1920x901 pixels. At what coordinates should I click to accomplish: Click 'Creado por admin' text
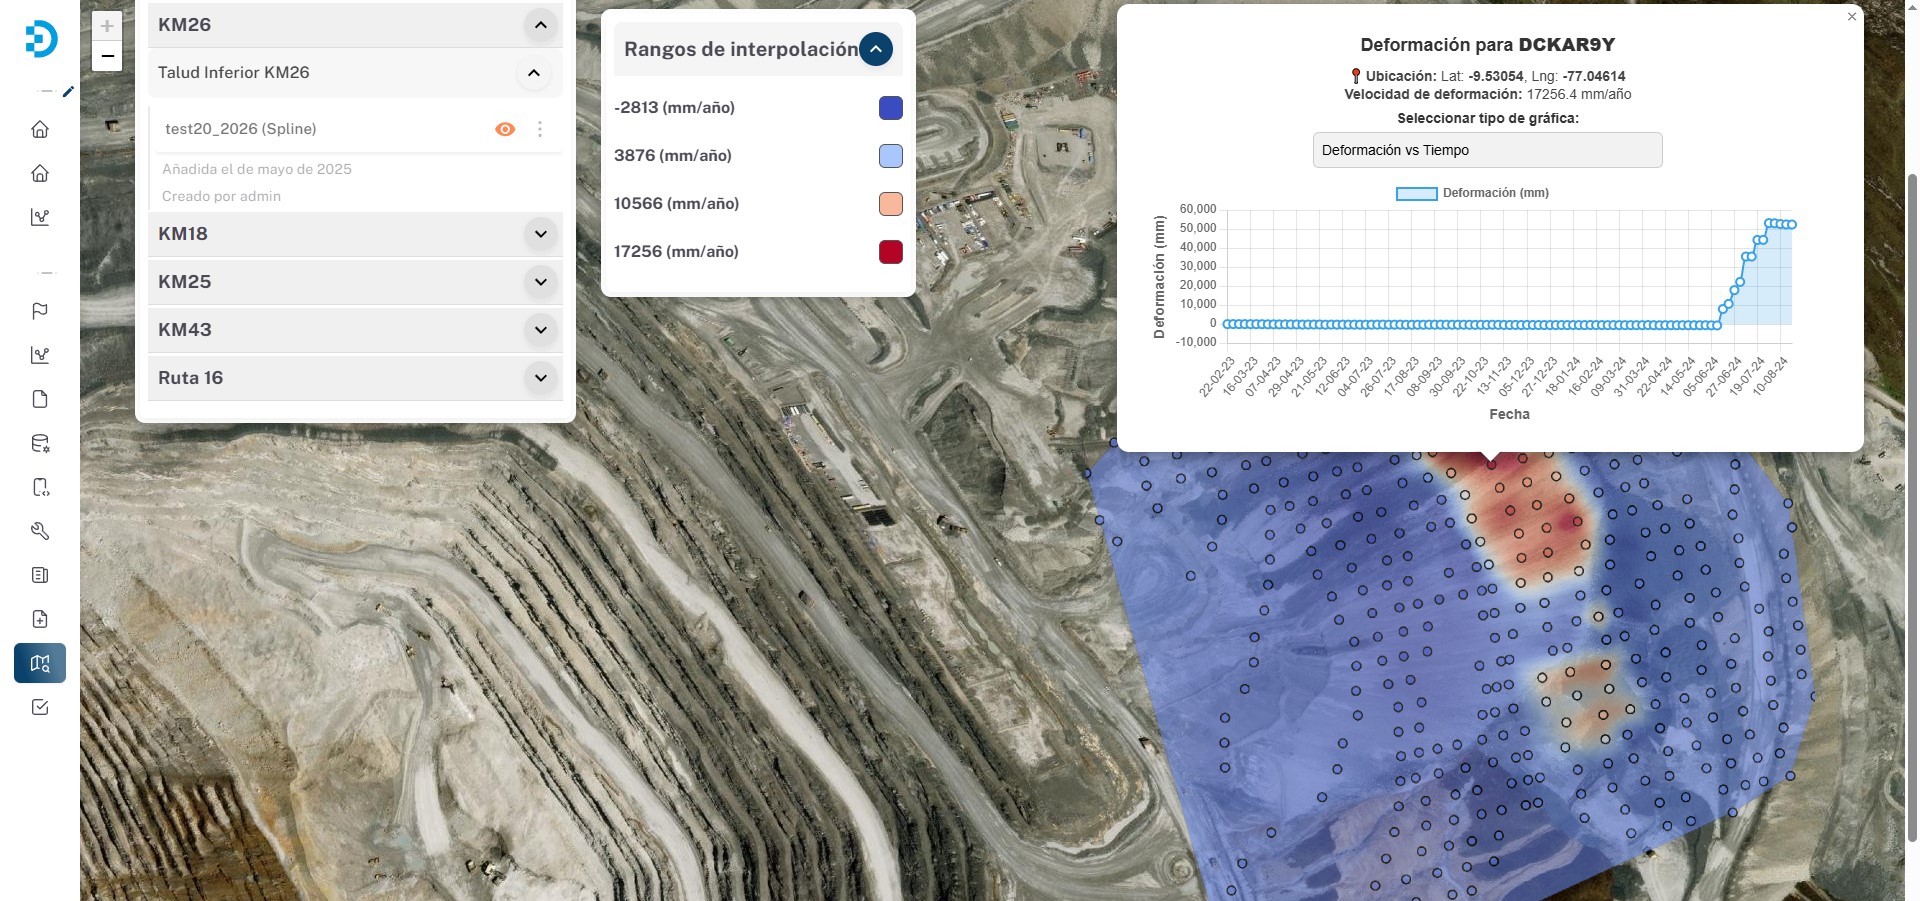[221, 196]
